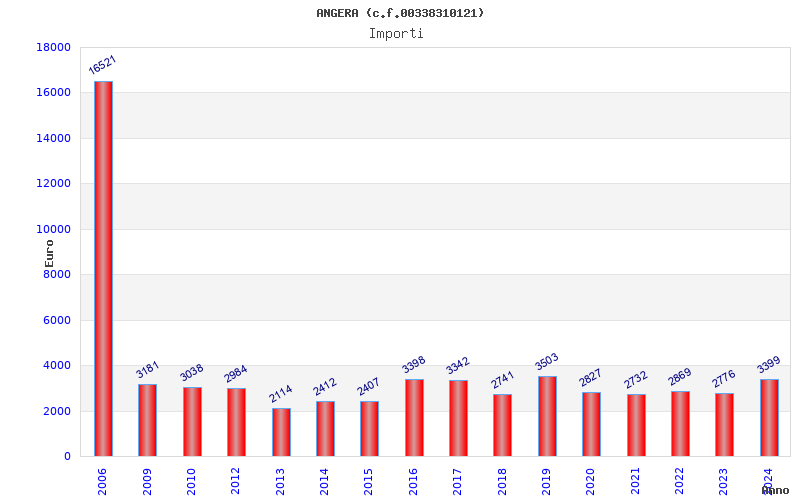Click the Euro y-axis label
The image size is (800, 500).
coord(49,254)
